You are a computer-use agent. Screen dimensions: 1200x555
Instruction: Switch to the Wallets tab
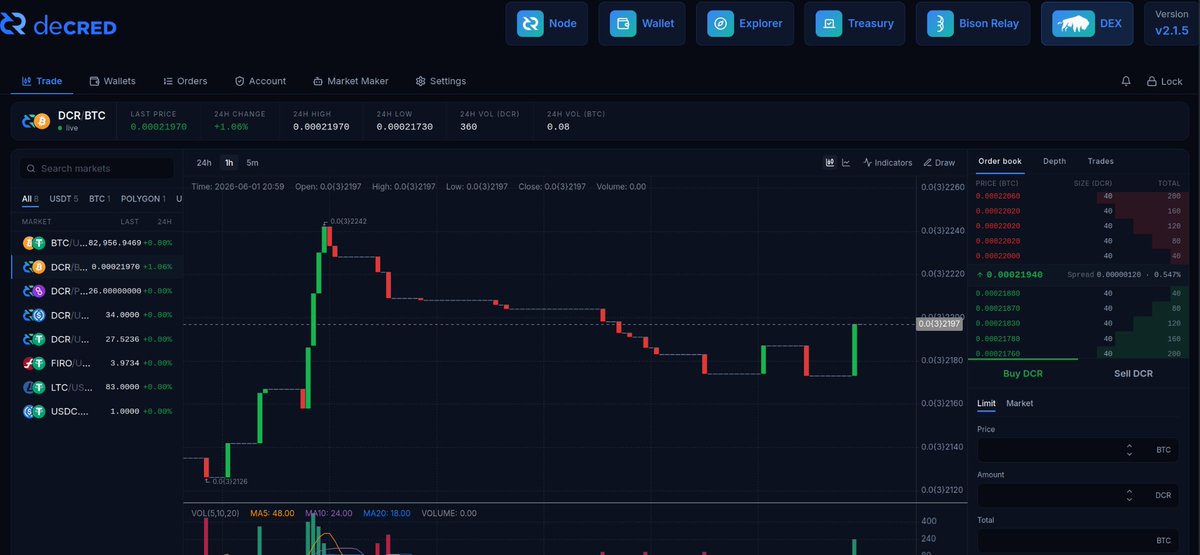pyautogui.click(x=112, y=81)
